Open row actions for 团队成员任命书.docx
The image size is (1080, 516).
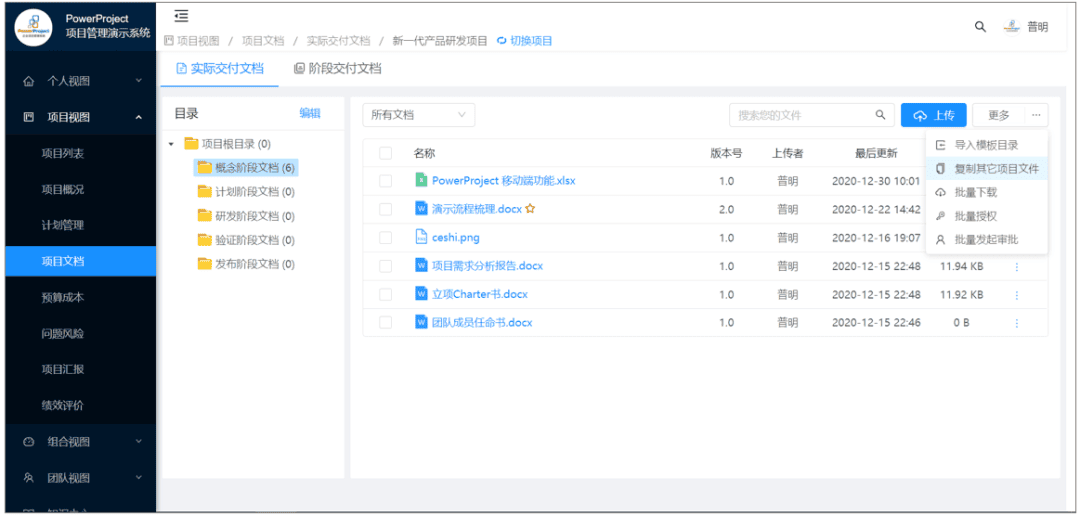(x=1016, y=323)
